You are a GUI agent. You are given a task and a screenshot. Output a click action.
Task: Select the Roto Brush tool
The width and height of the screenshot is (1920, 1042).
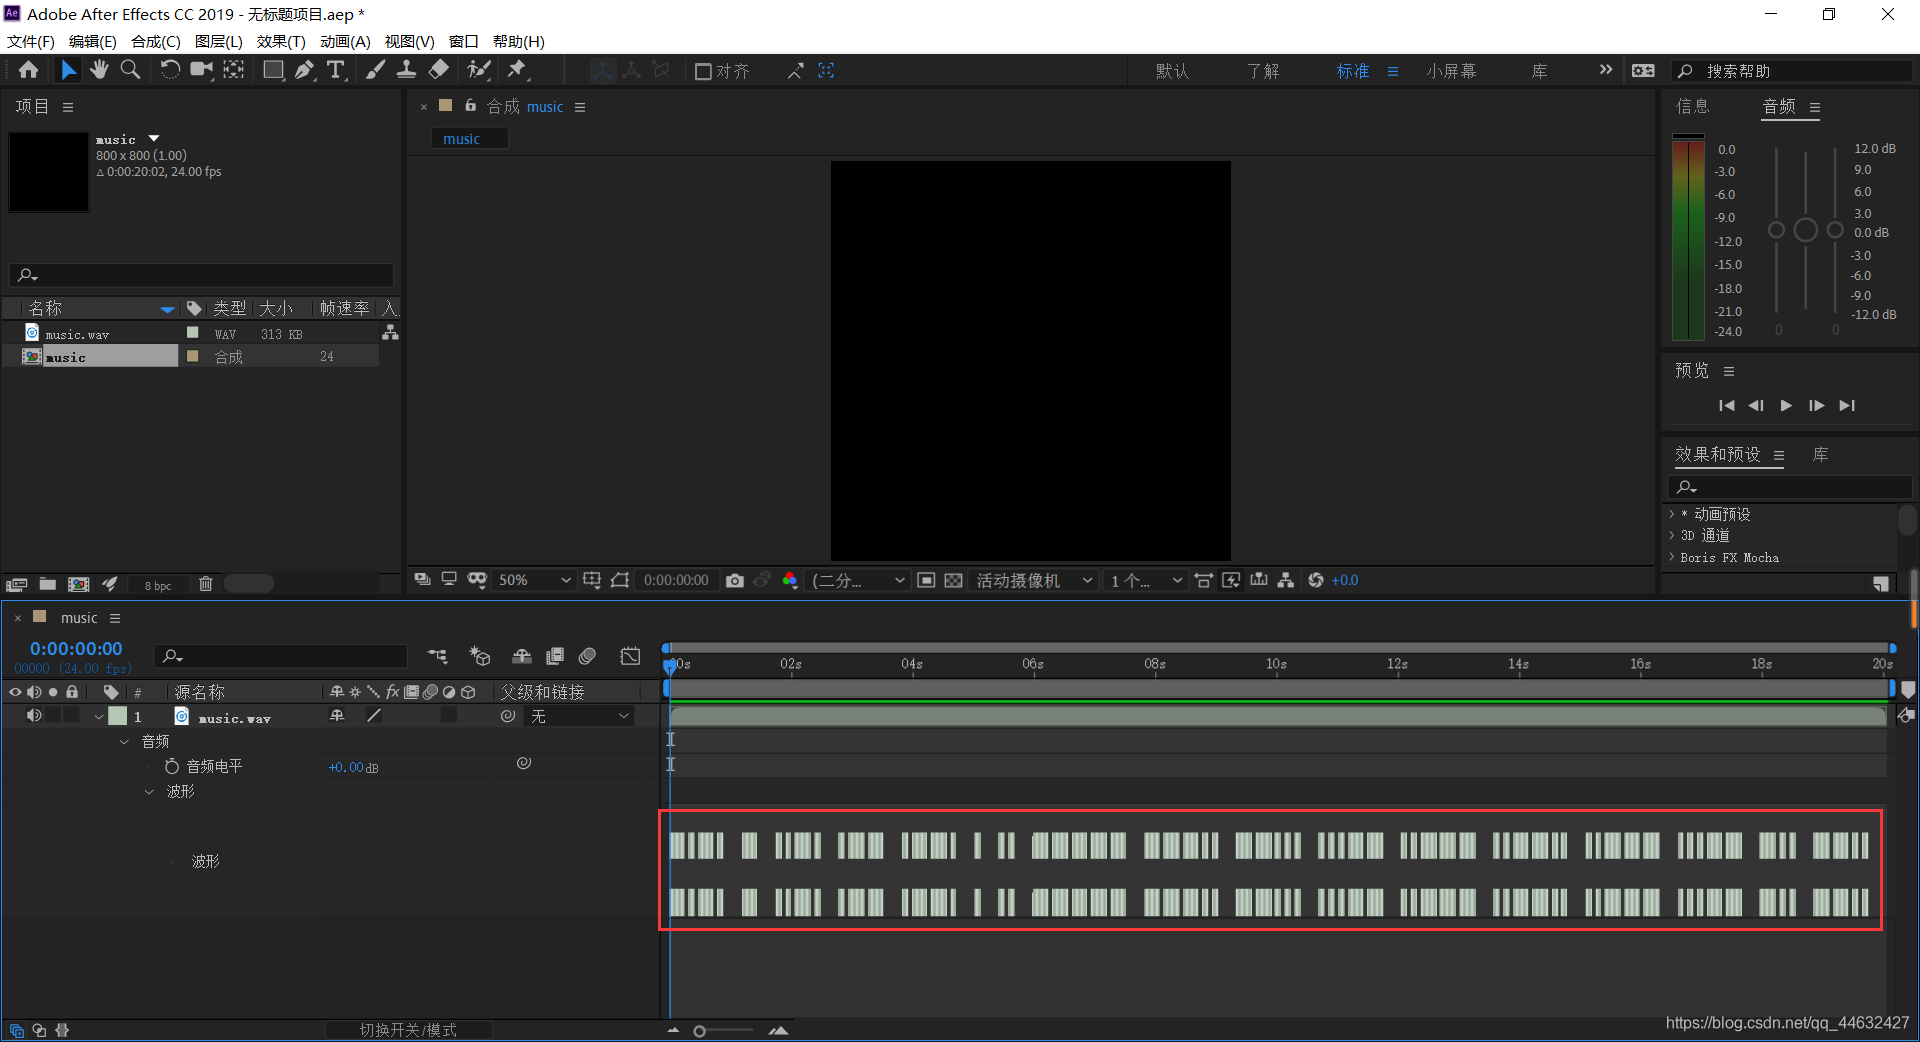(x=480, y=70)
